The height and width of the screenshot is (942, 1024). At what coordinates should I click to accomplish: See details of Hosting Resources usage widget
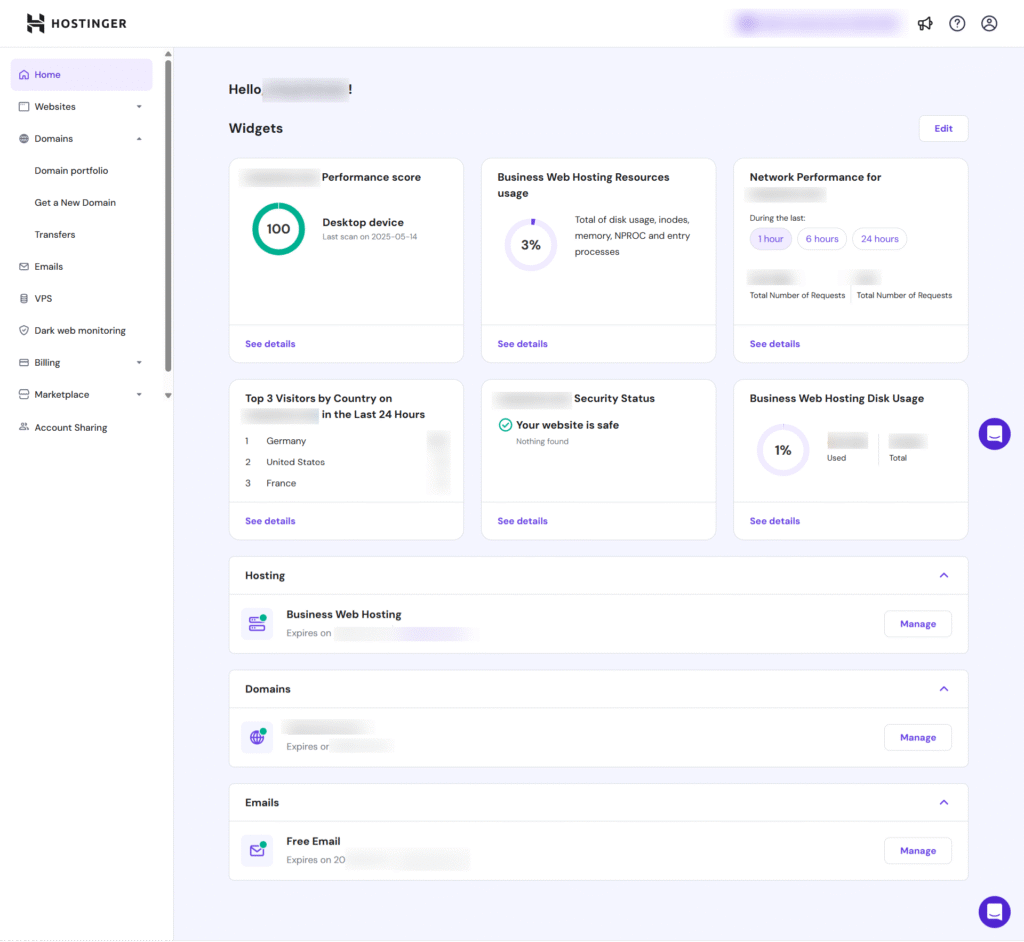click(522, 344)
